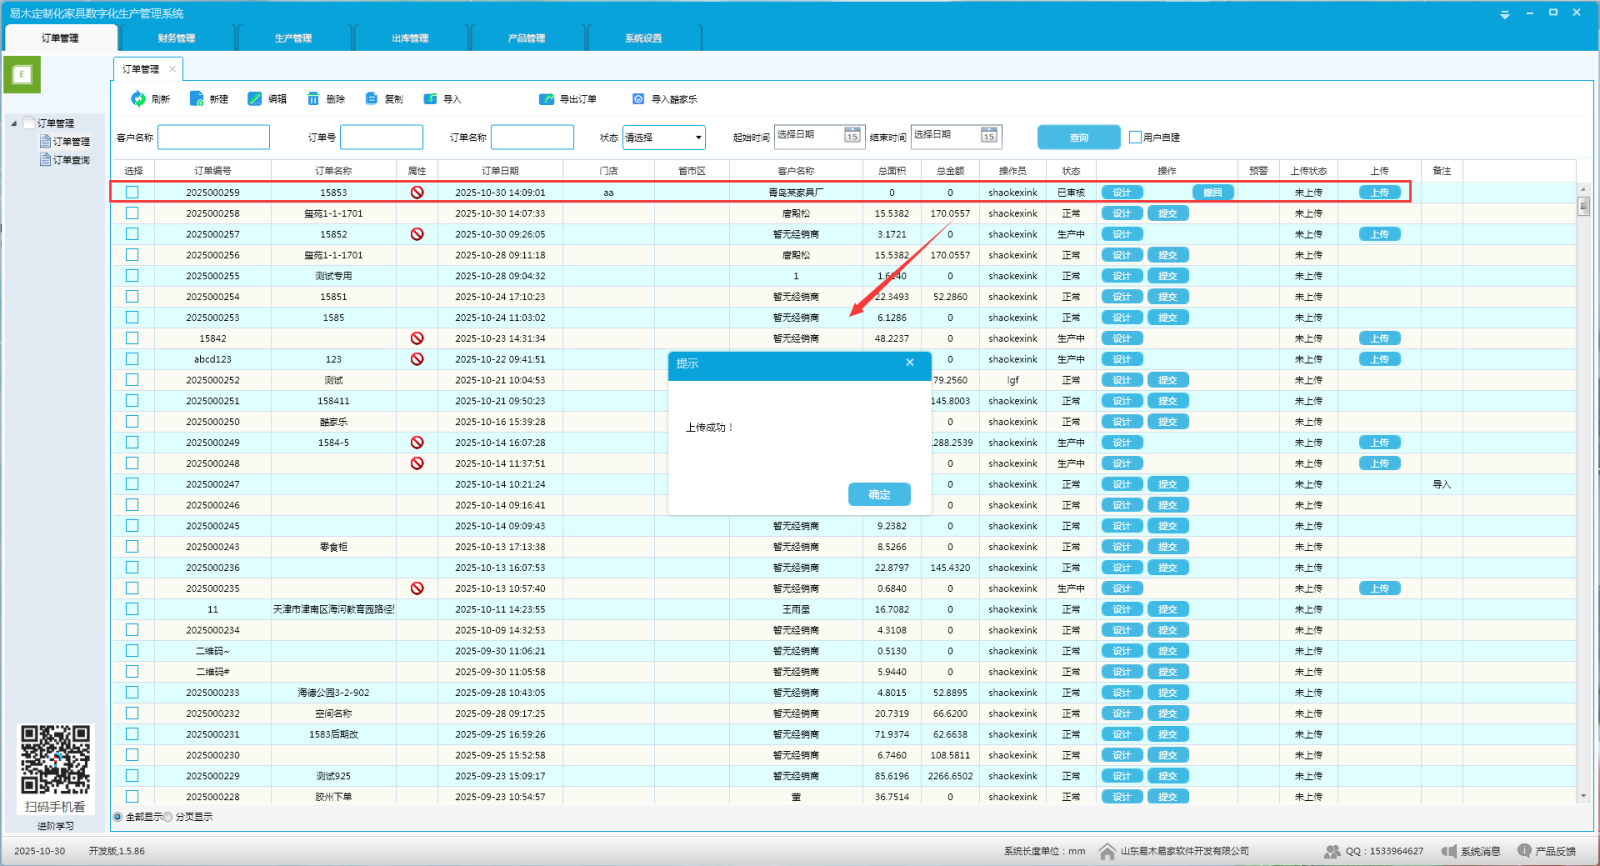Click 确定 in the 提示 dialog
The image size is (1600, 866).
click(x=879, y=494)
